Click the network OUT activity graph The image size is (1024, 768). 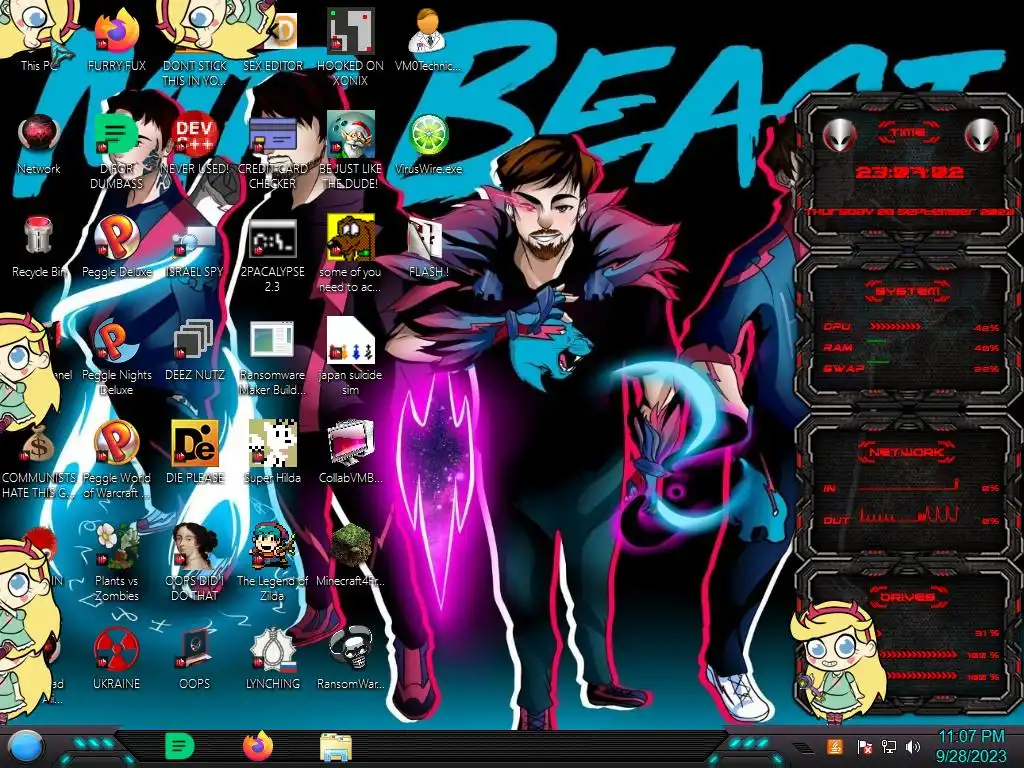[909, 515]
